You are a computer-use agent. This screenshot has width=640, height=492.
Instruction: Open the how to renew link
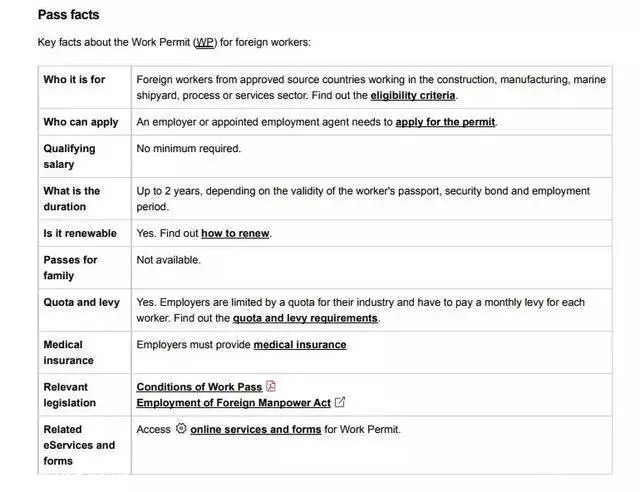(x=235, y=234)
